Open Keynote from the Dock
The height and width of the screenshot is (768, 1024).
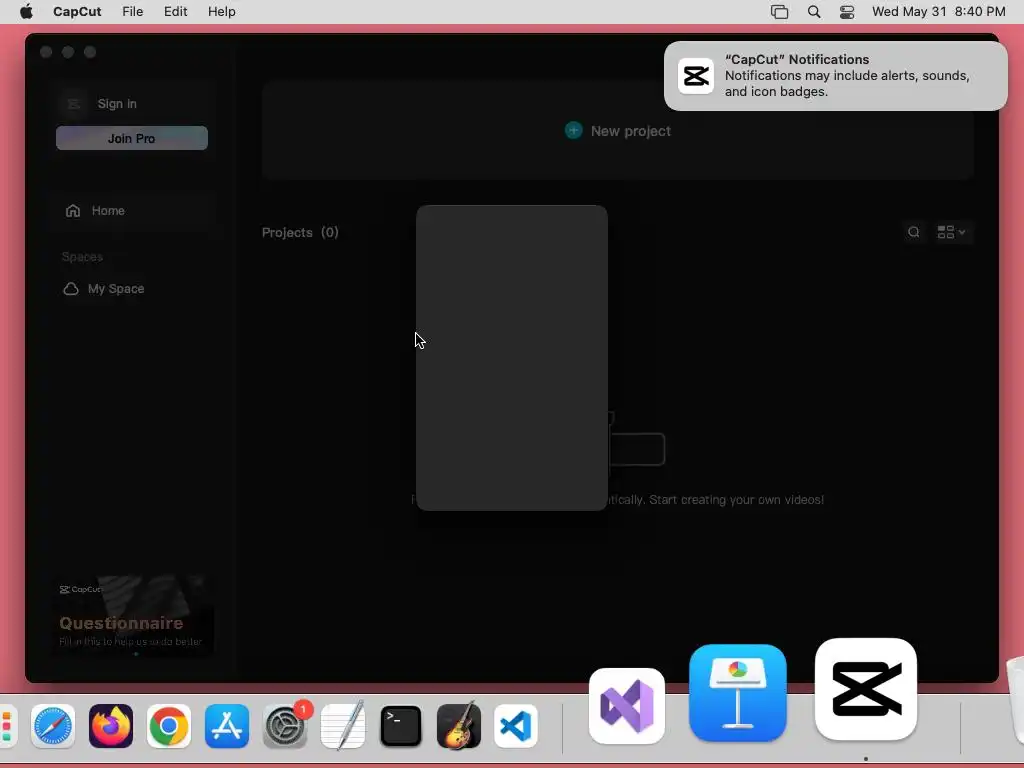(738, 694)
